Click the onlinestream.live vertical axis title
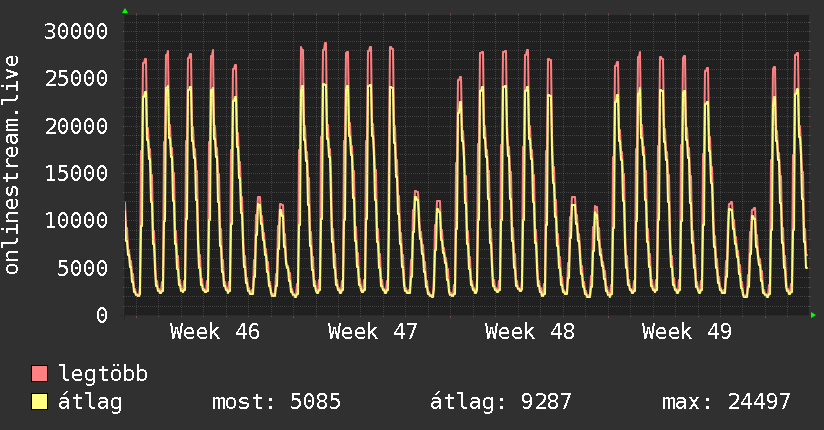The image size is (824, 430). [x=12, y=165]
